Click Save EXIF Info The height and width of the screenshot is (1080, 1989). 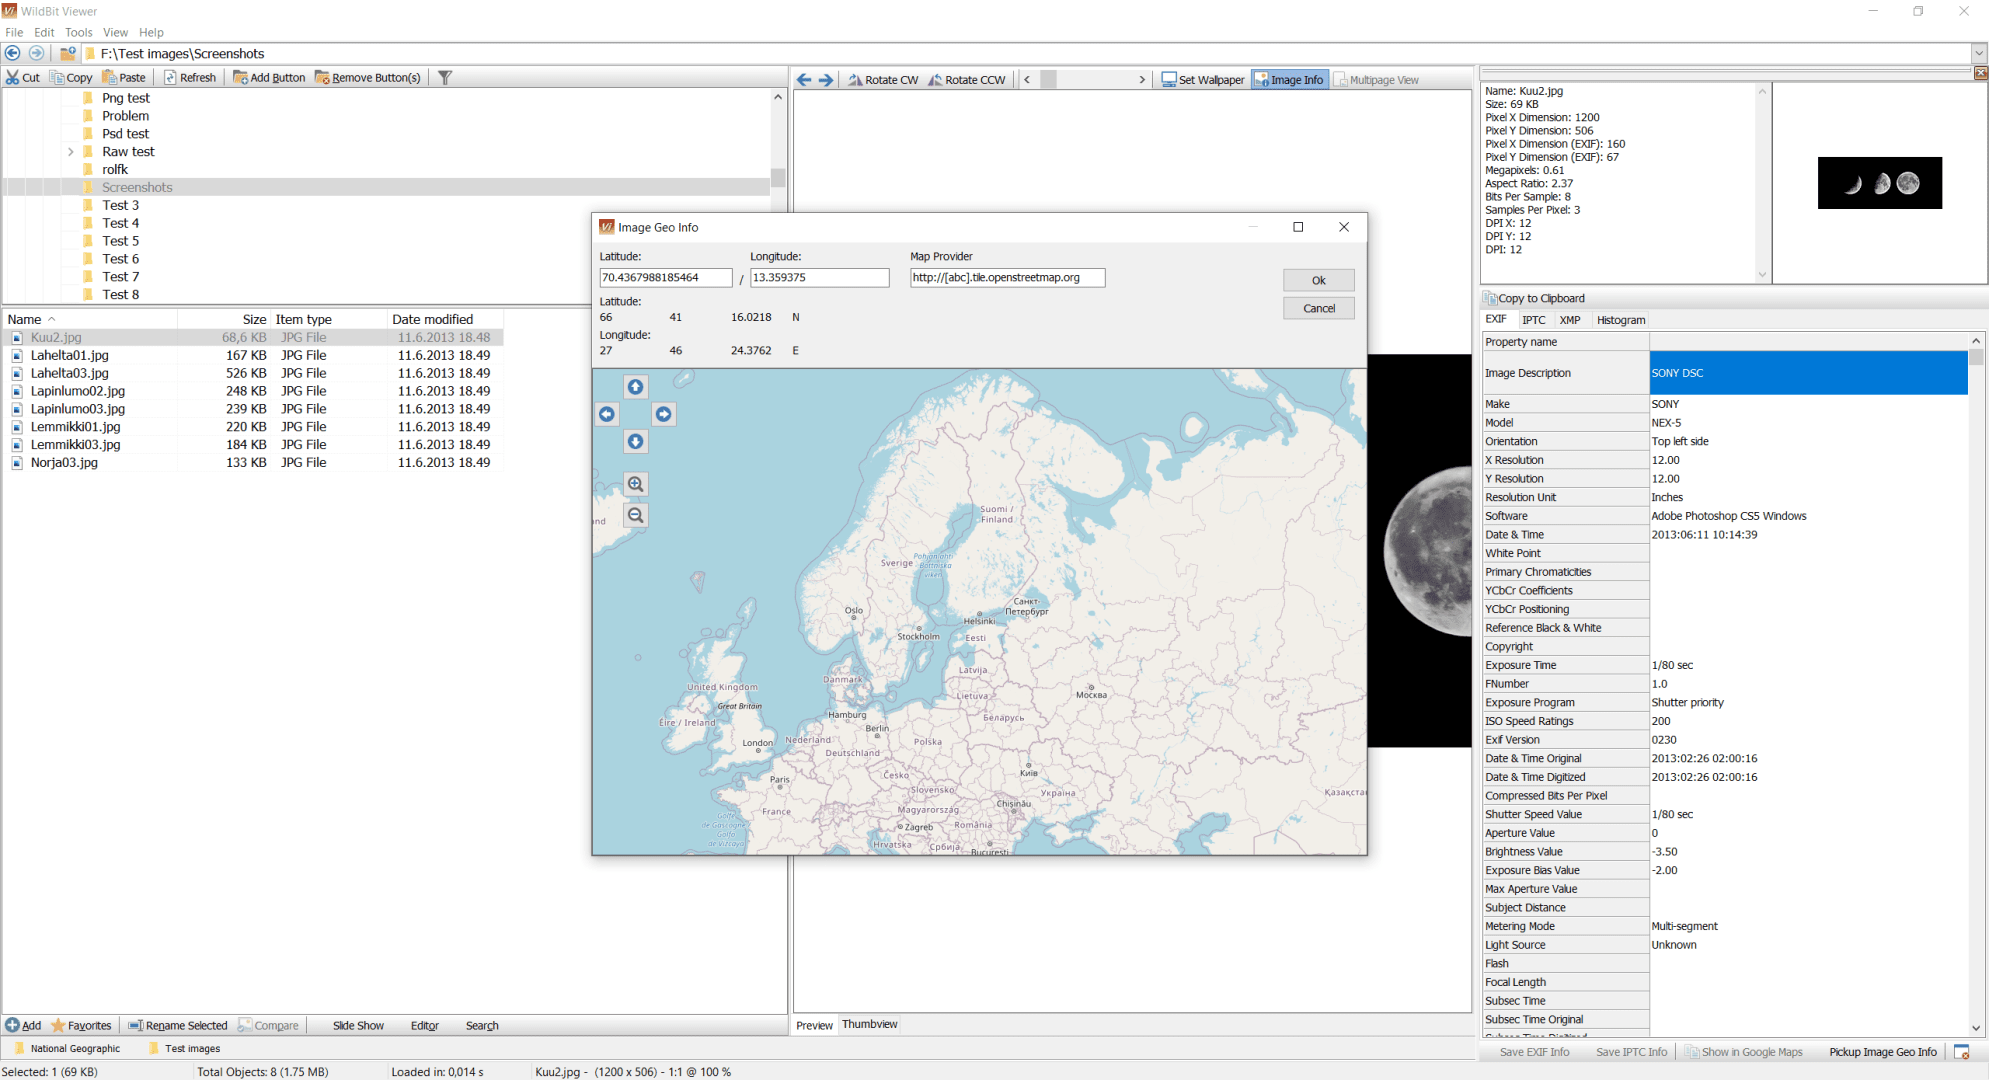click(1534, 1052)
